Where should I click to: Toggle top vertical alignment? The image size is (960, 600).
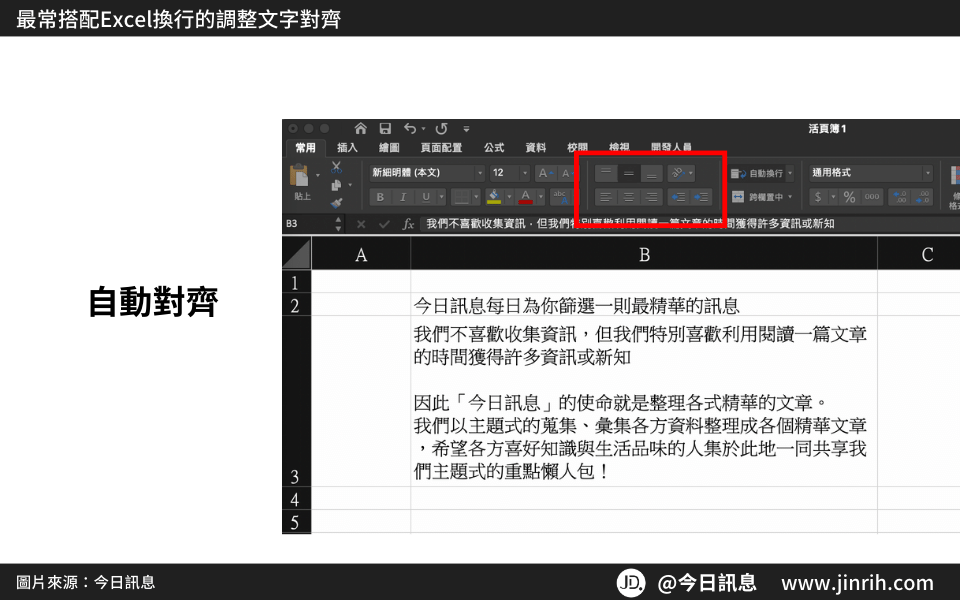pos(606,173)
